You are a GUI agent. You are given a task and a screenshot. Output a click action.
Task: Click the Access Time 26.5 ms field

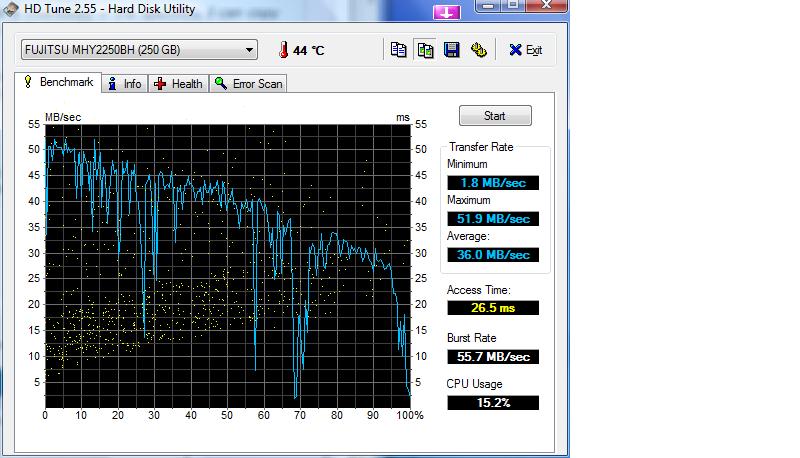coord(493,308)
